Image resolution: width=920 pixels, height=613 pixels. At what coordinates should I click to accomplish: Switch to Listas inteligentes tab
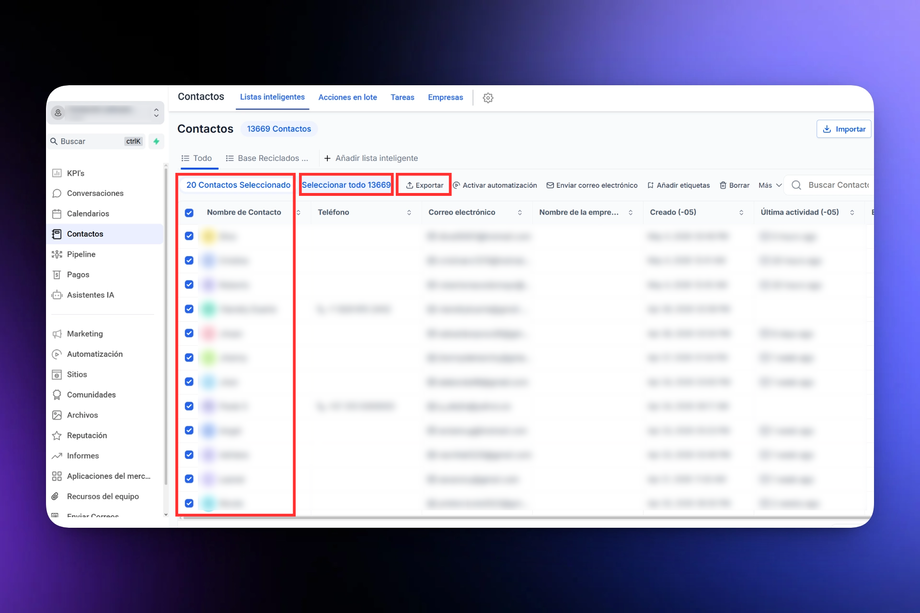pyautogui.click(x=272, y=97)
